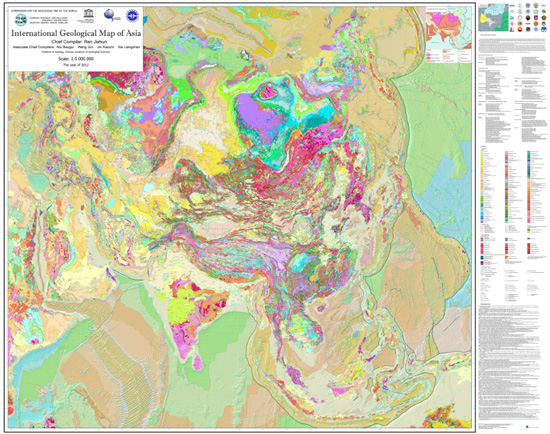Click the red circular logo in bottom logo row
This screenshot has width=550, height=434.
520,29
